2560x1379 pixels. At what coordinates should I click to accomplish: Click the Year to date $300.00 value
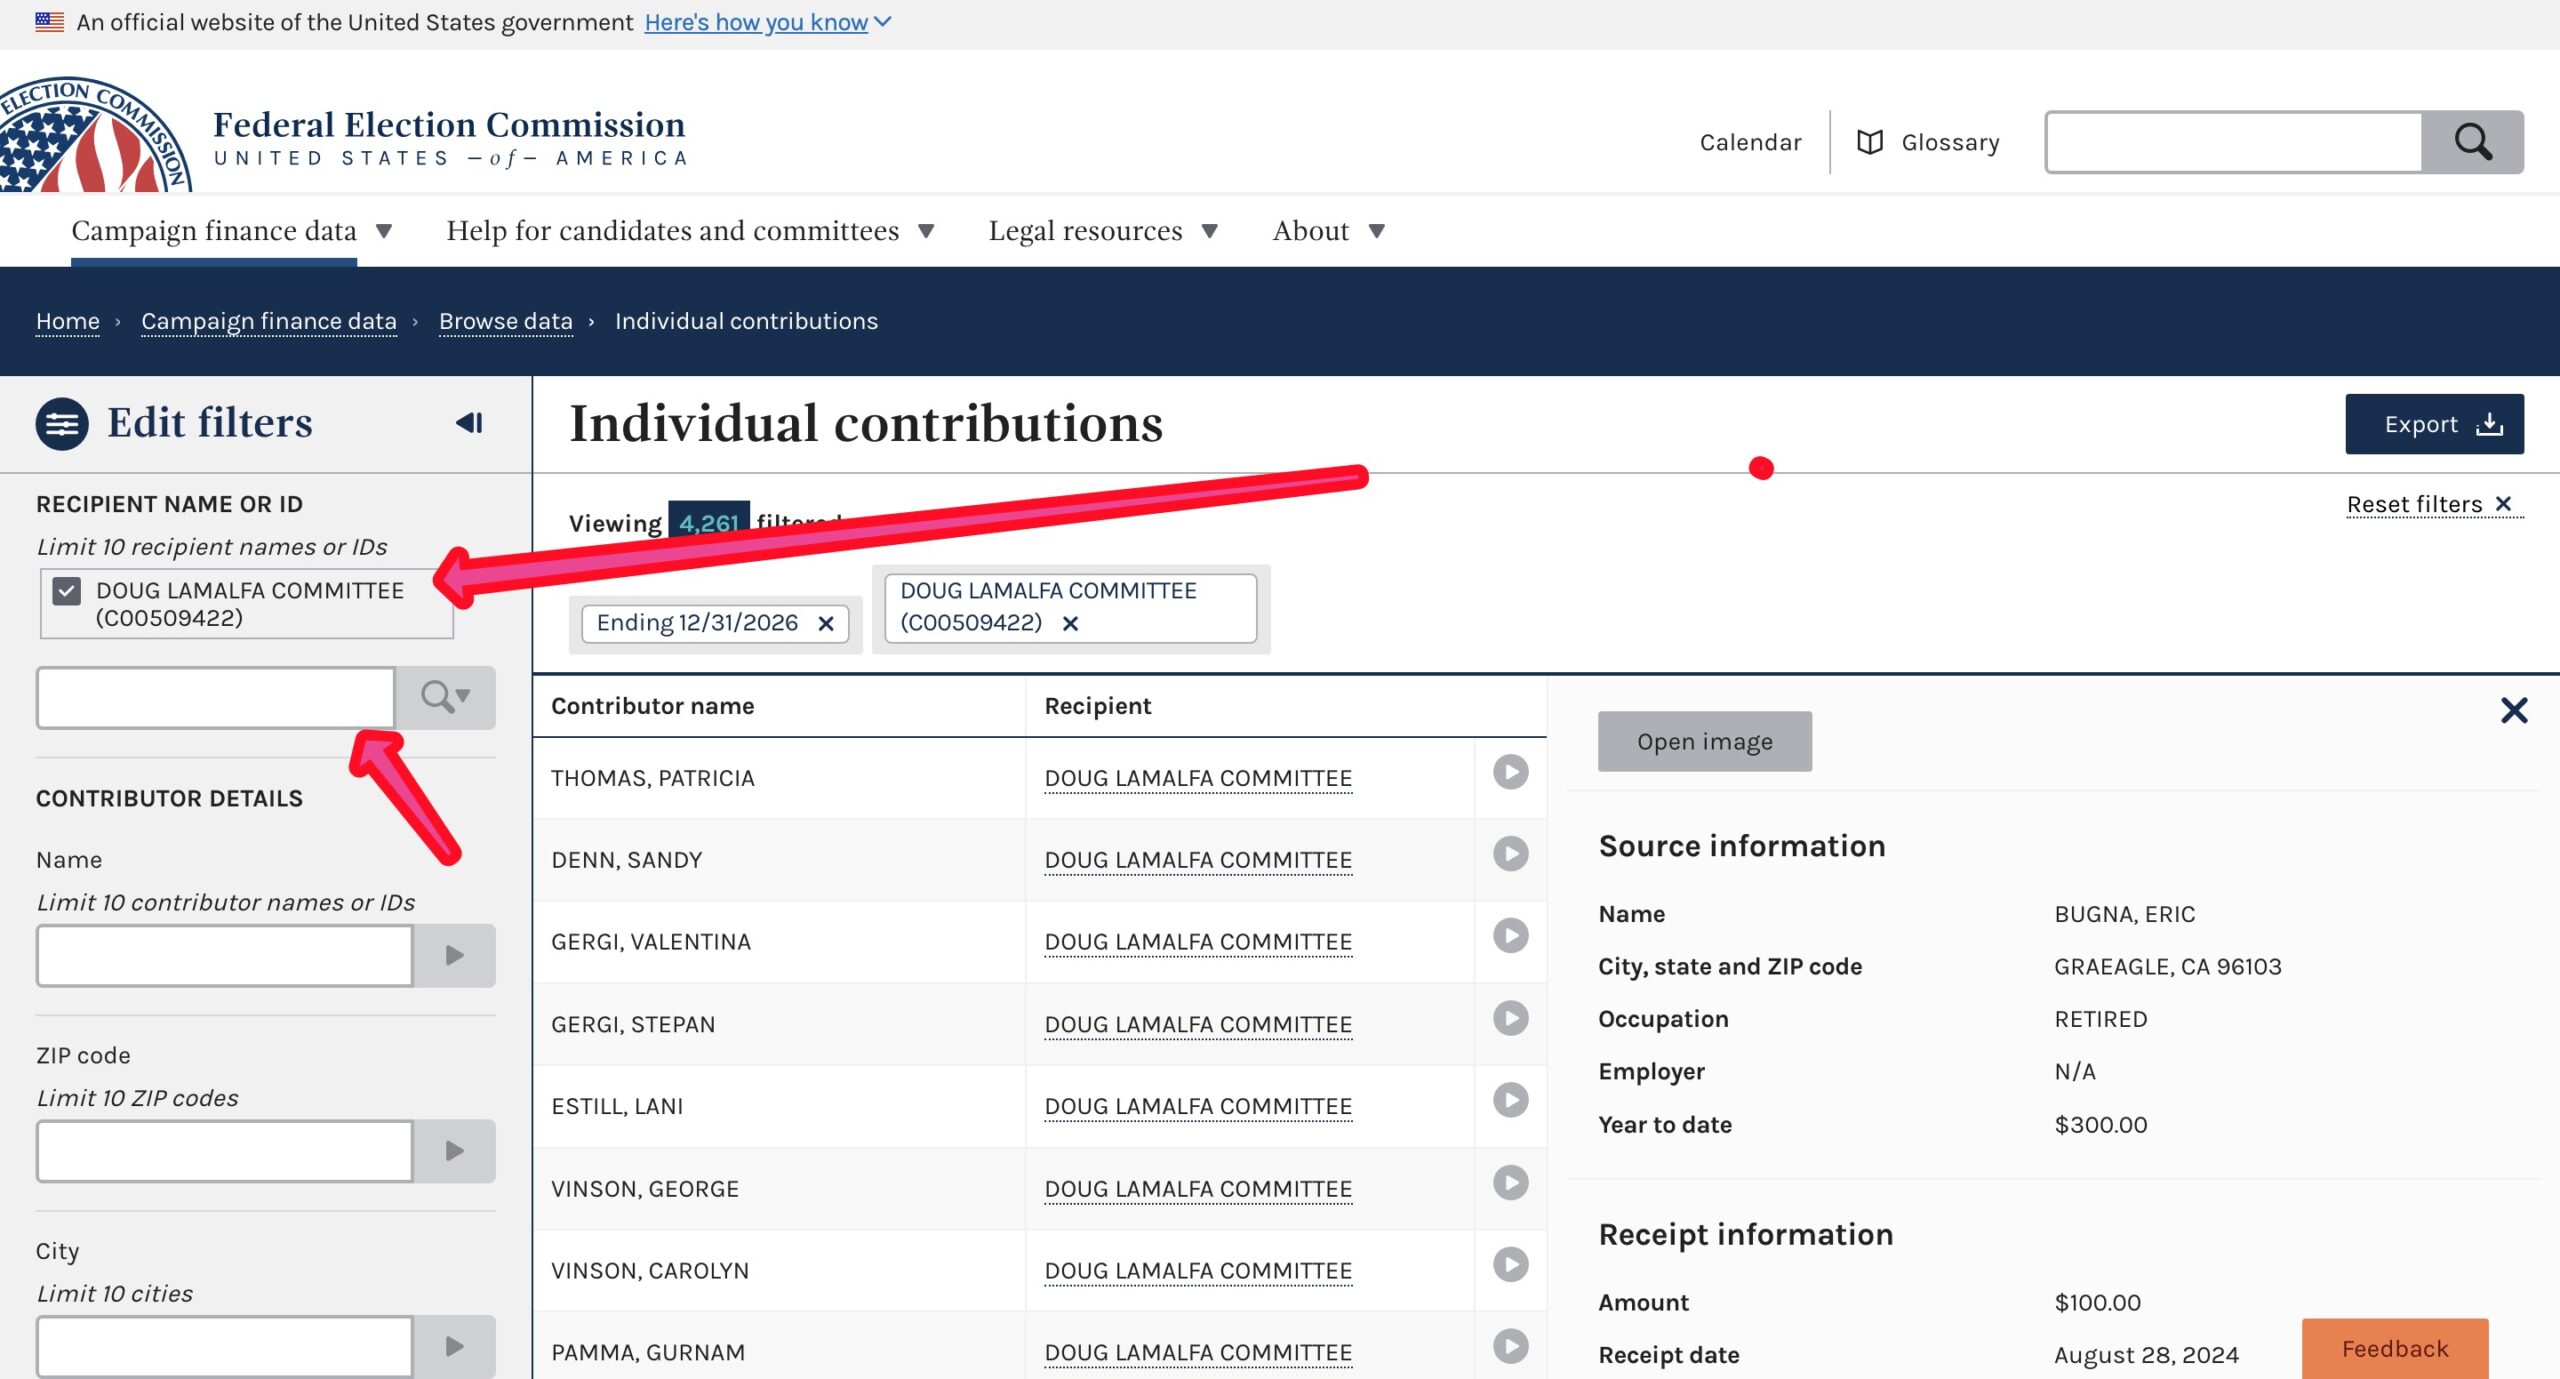pyautogui.click(x=2101, y=1125)
